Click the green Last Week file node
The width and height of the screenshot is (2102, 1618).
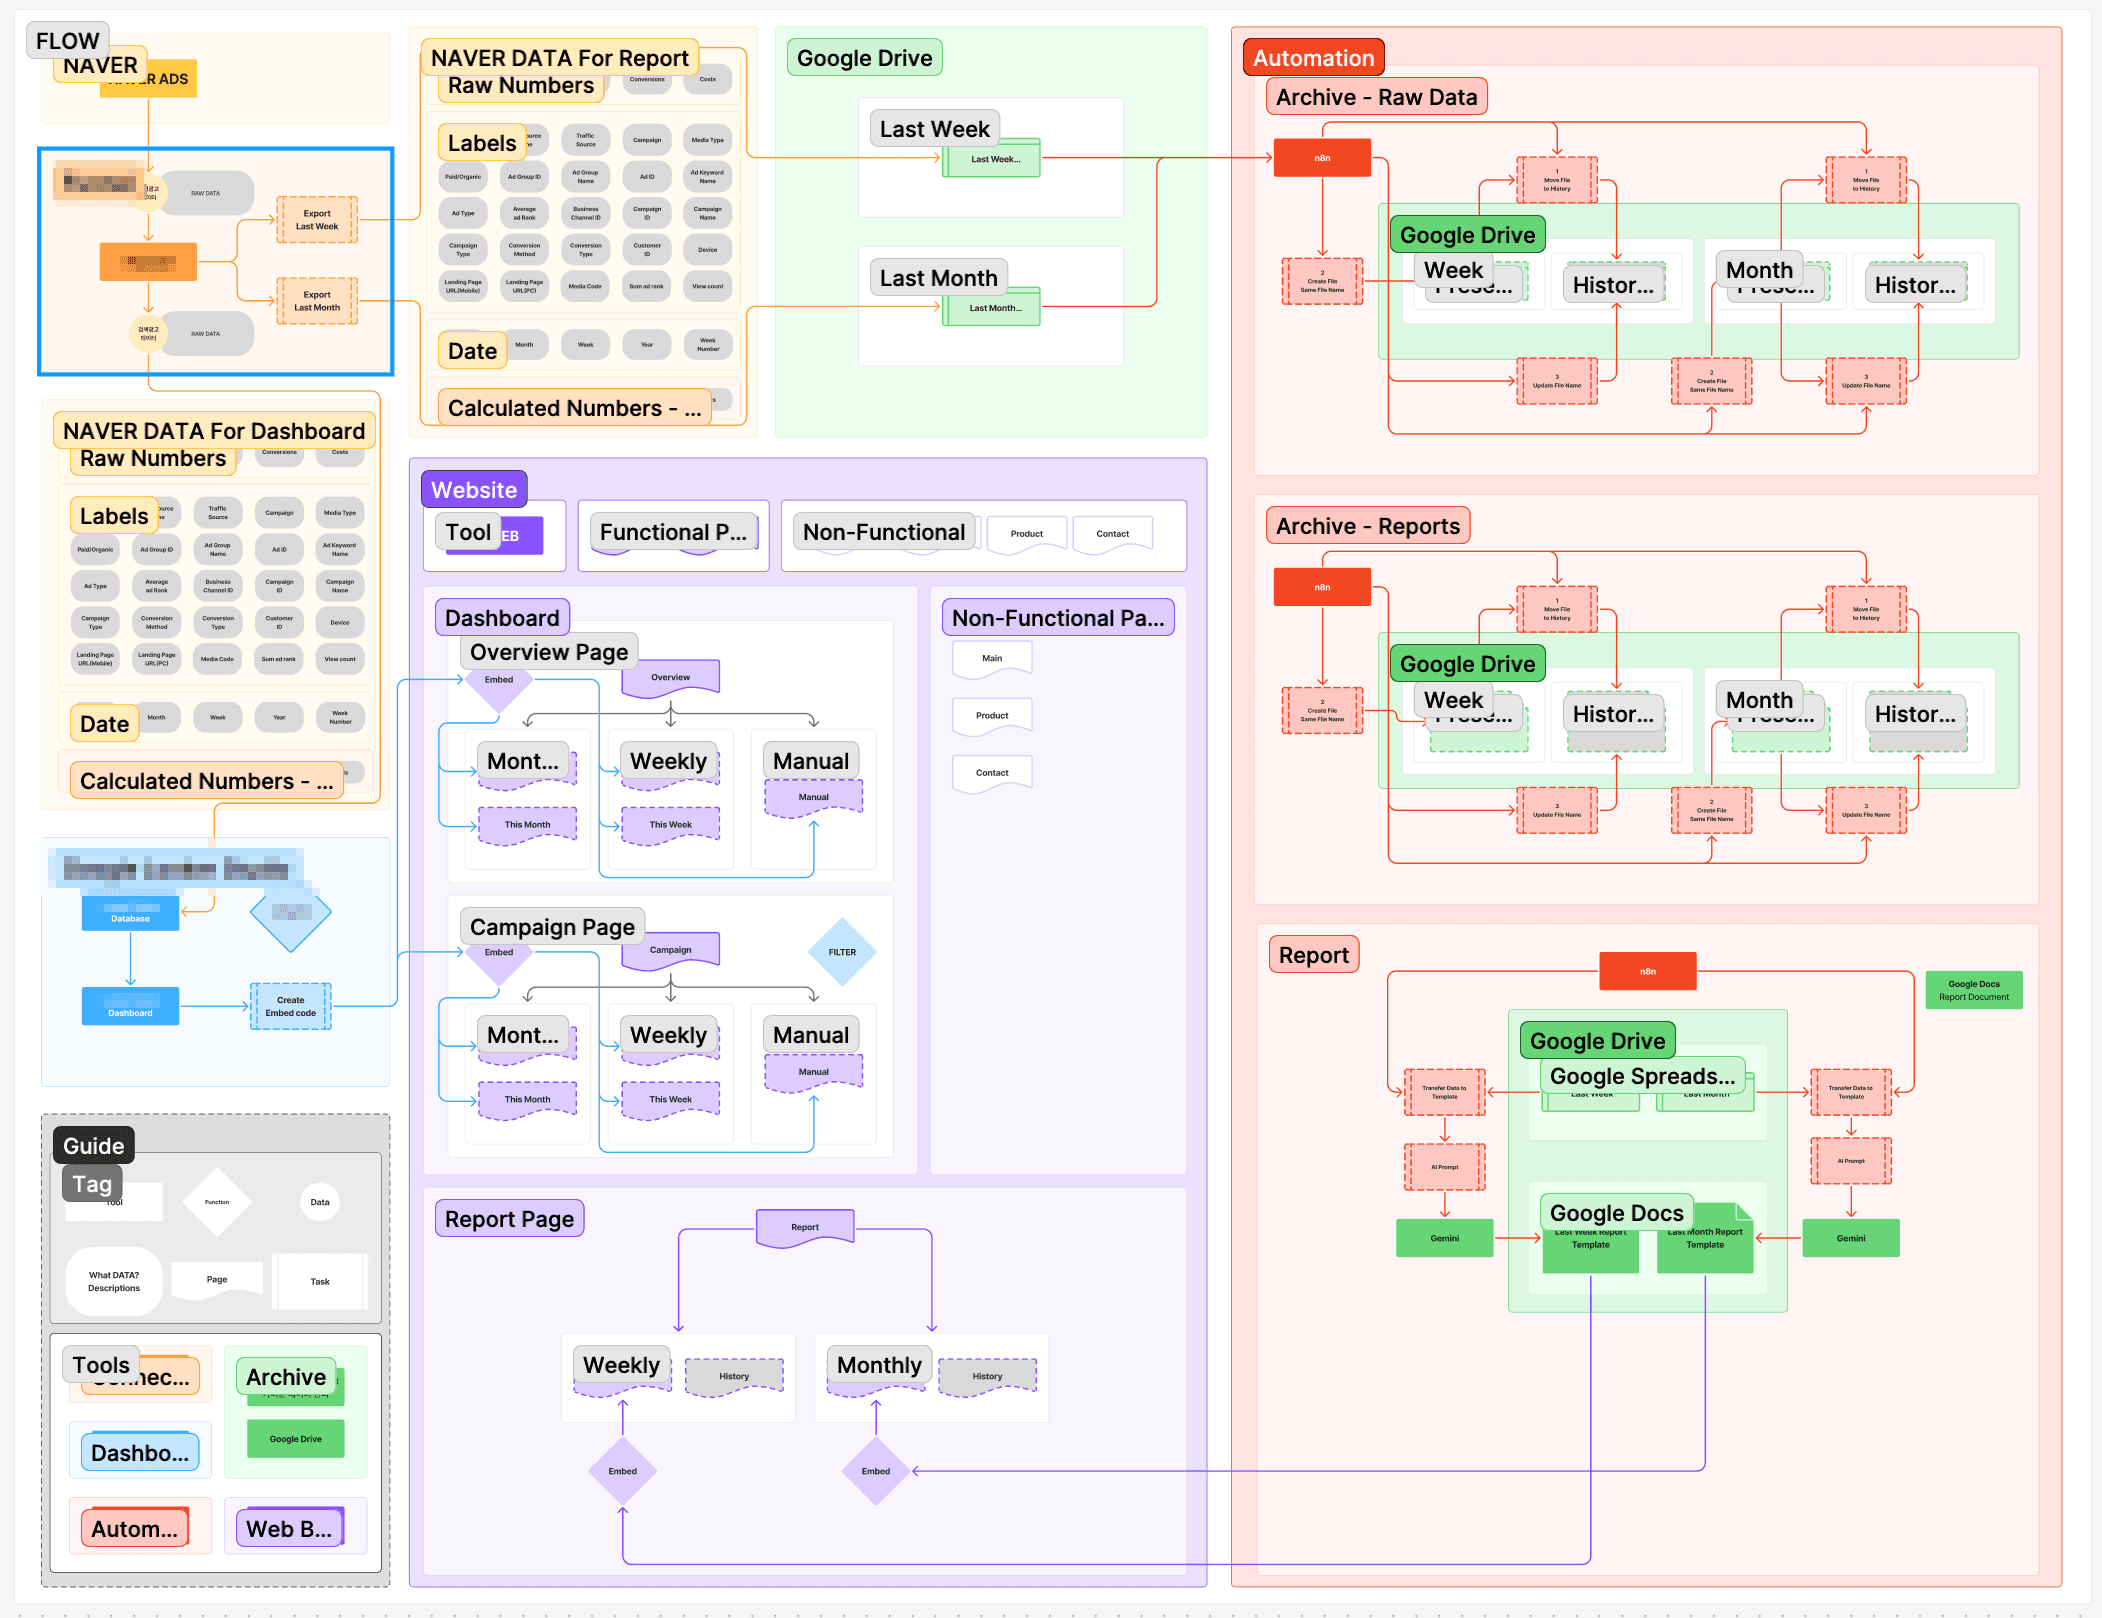click(x=994, y=159)
